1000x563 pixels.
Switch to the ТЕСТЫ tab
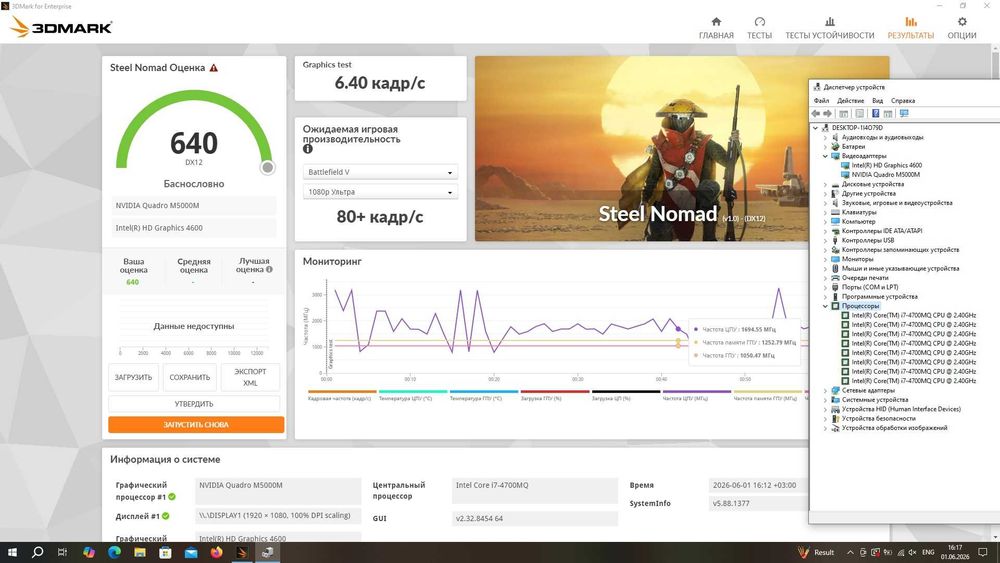click(759, 28)
